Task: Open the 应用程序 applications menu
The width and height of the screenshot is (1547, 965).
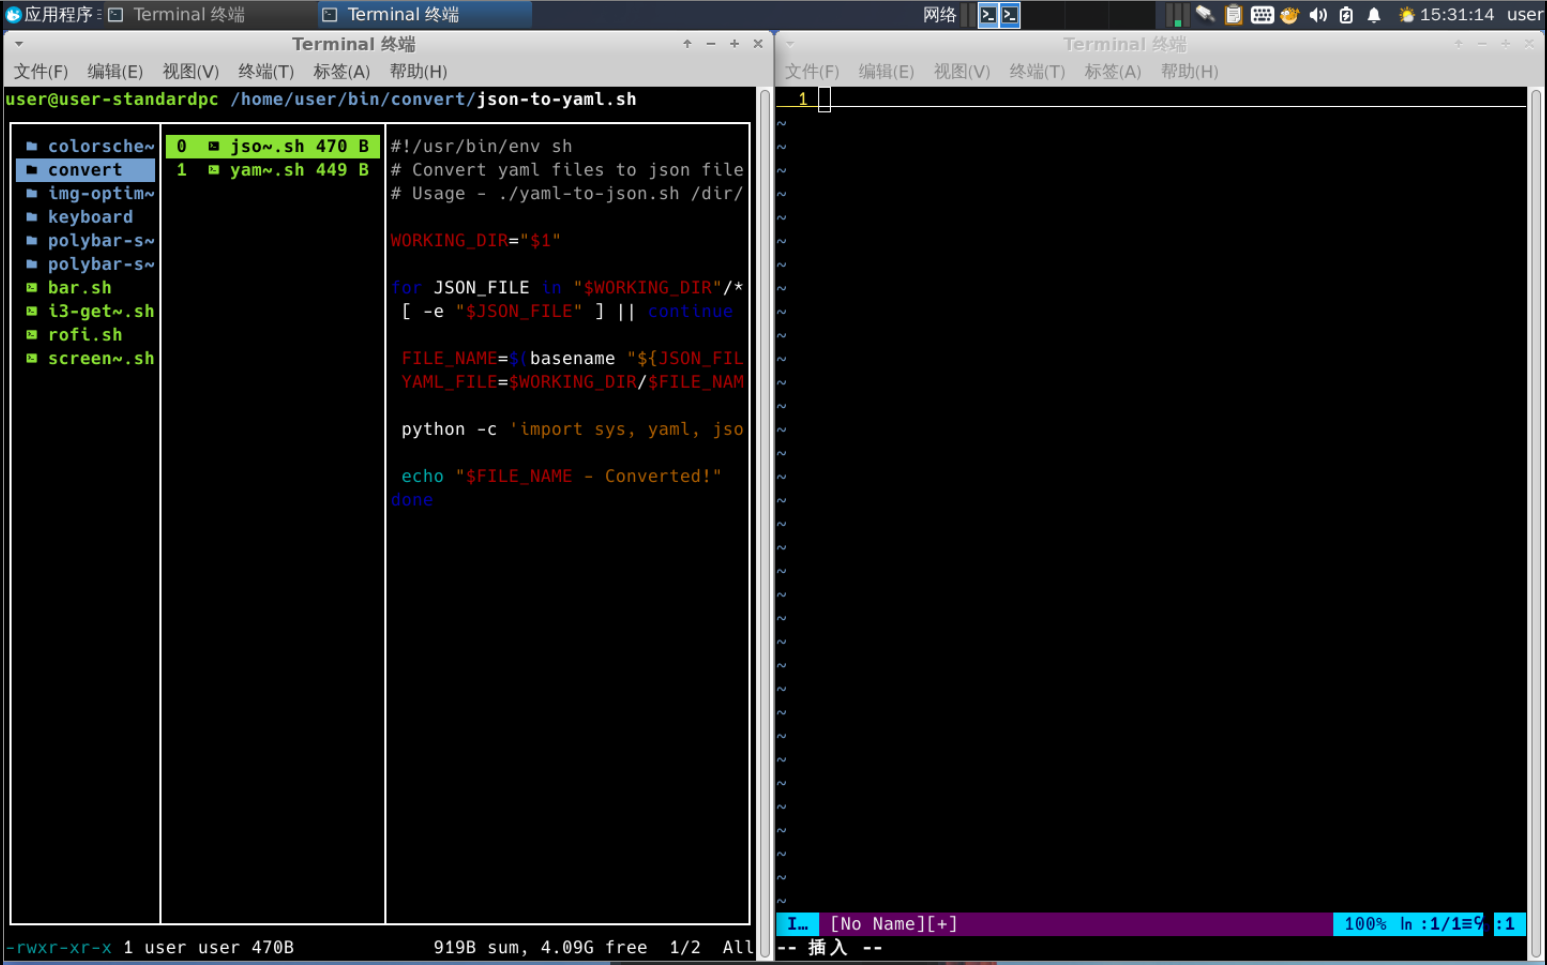Action: click(50, 14)
